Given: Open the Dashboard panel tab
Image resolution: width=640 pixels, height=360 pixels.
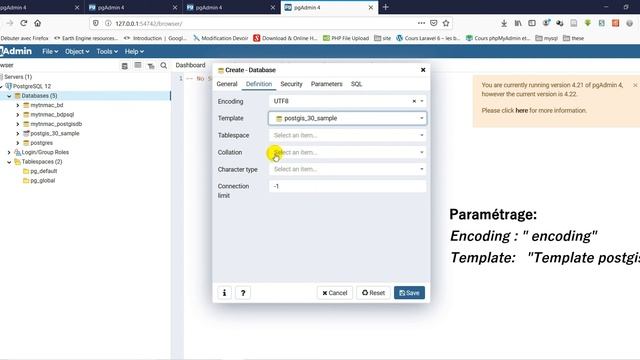Looking at the screenshot, I should tap(190, 65).
